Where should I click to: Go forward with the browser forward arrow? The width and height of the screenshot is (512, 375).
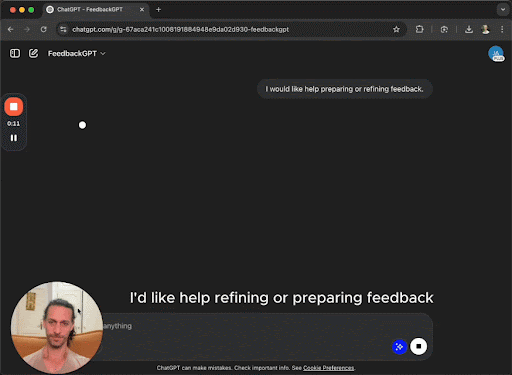pyautogui.click(x=27, y=29)
